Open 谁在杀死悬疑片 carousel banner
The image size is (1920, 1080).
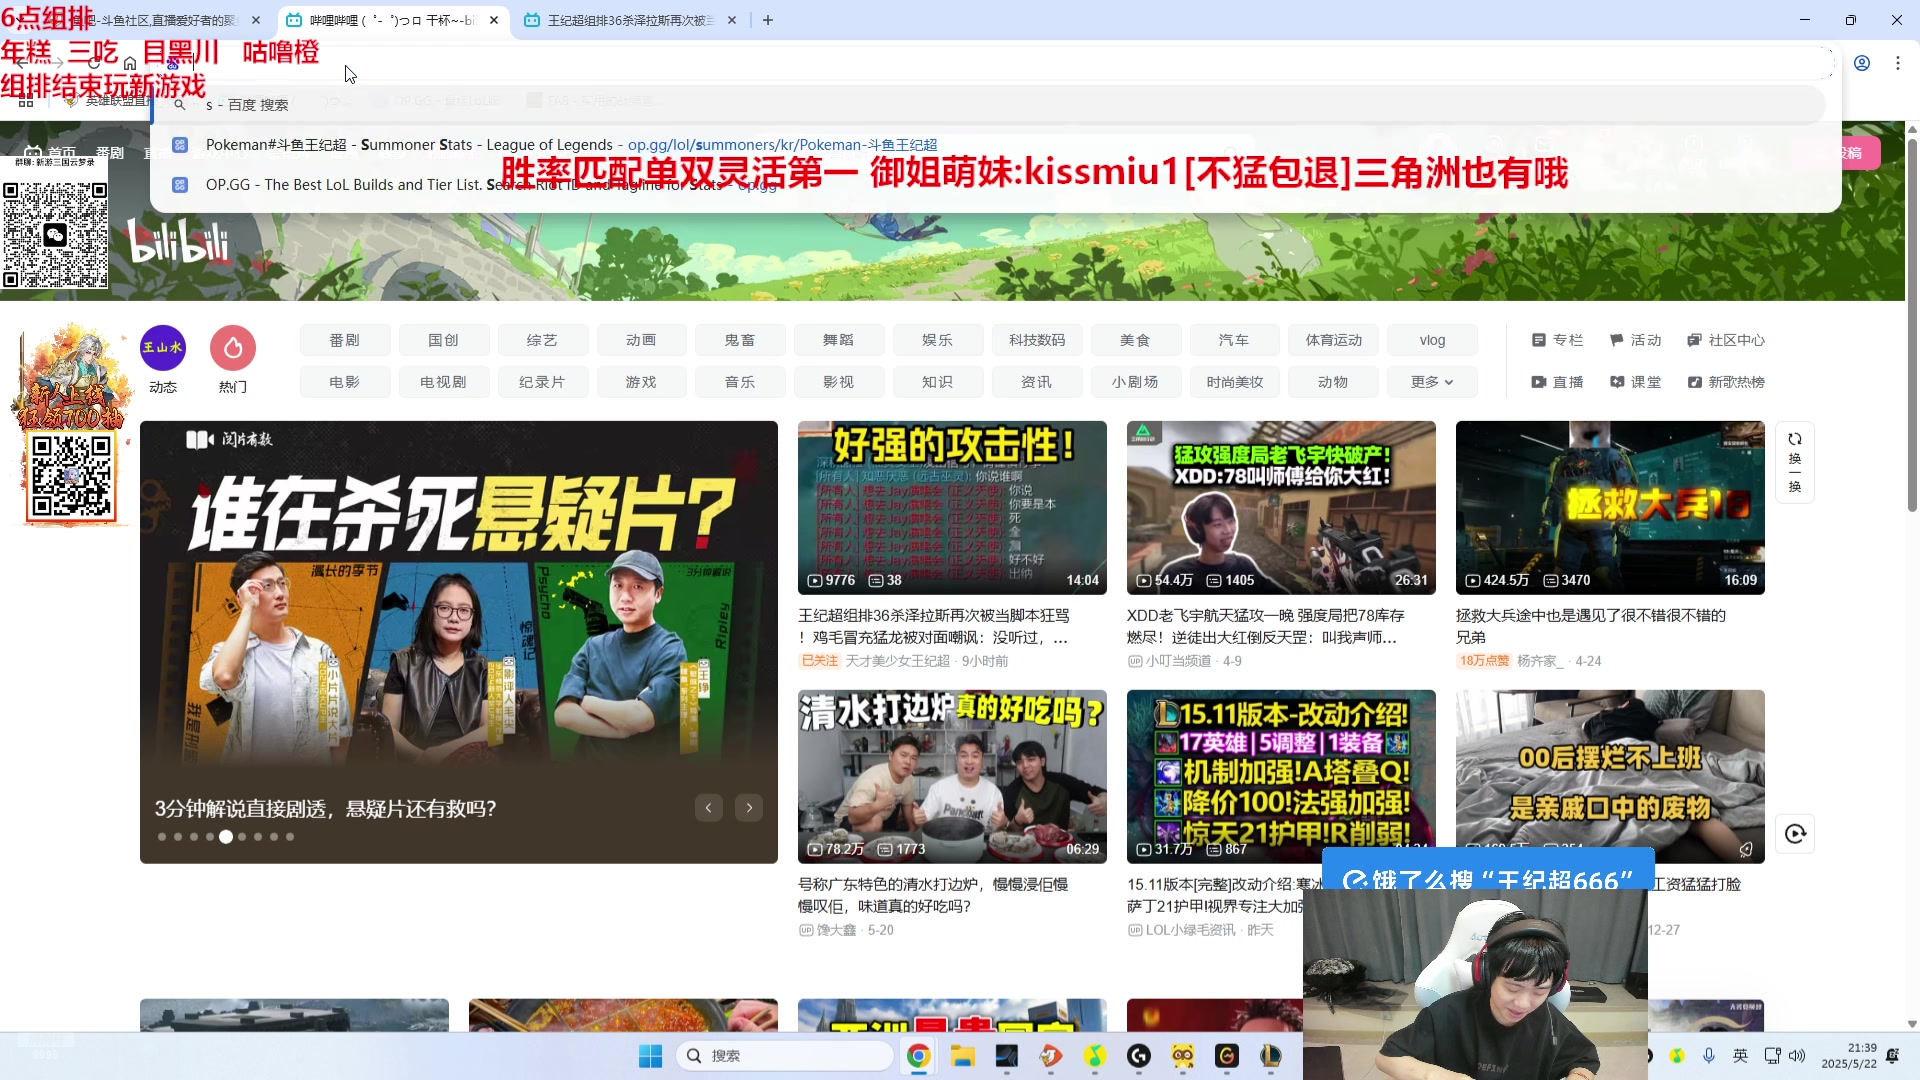pyautogui.click(x=459, y=642)
